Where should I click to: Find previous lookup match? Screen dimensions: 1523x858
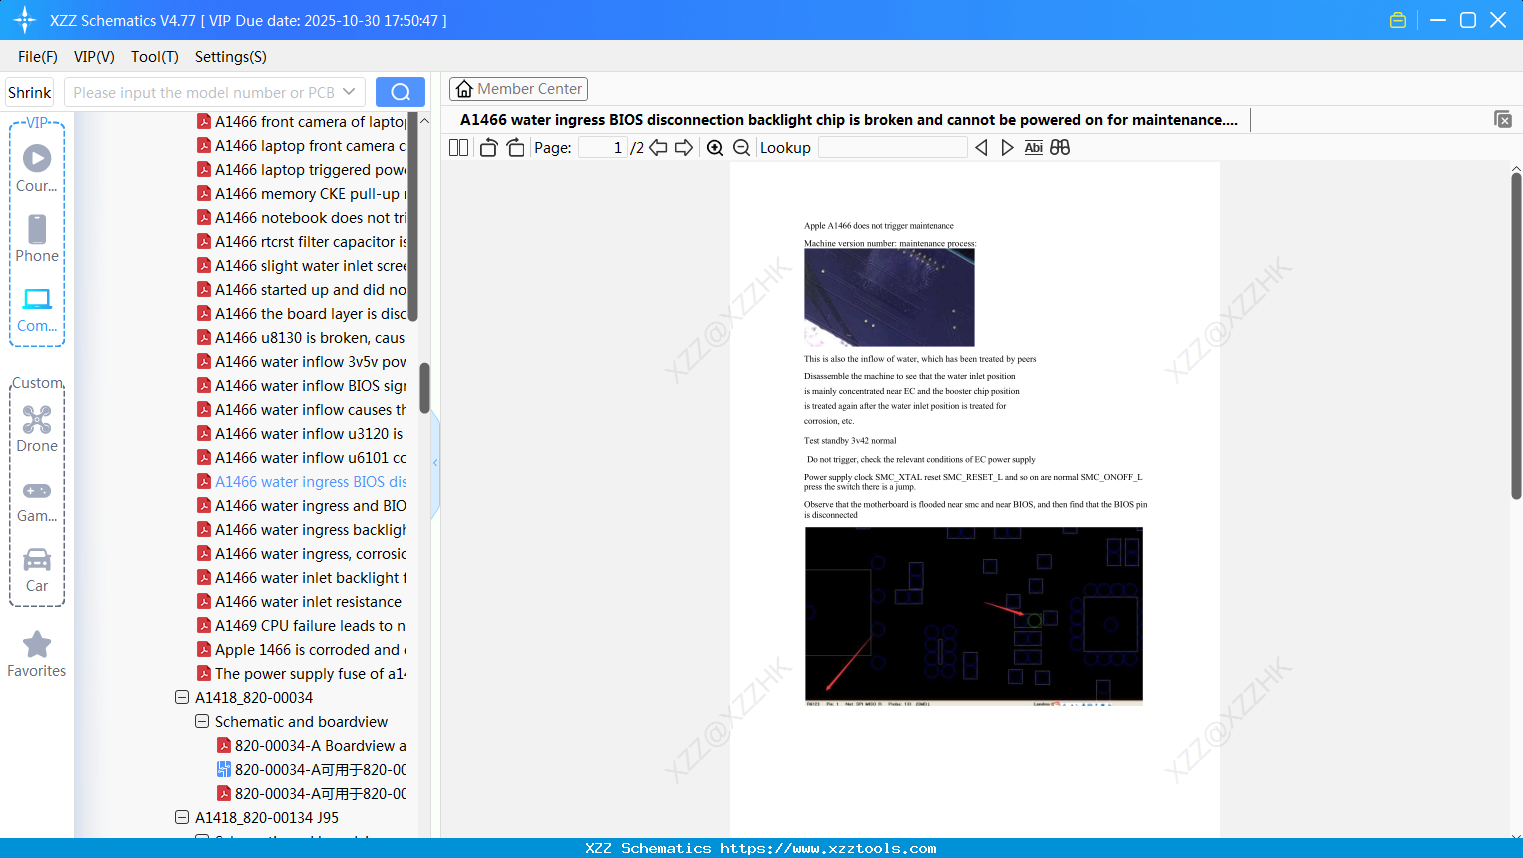(x=981, y=148)
